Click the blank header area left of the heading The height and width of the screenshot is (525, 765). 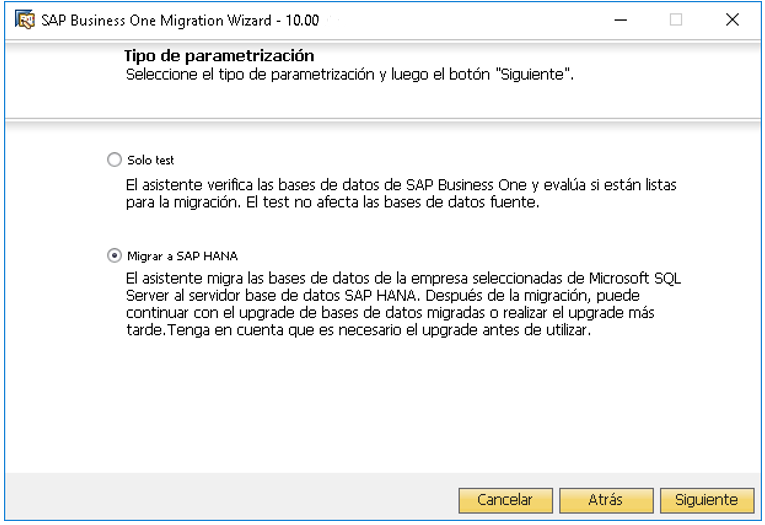point(63,78)
